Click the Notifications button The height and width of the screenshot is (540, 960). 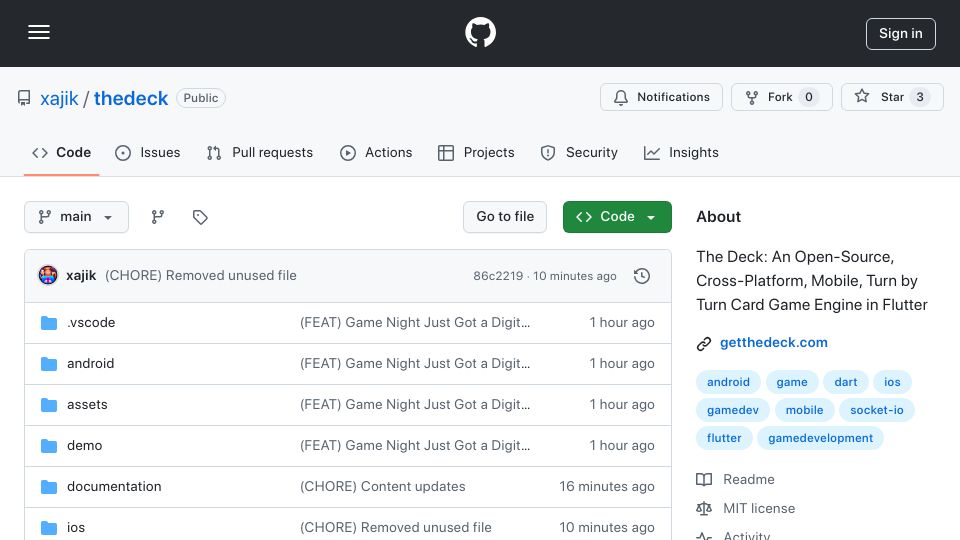click(x=661, y=97)
